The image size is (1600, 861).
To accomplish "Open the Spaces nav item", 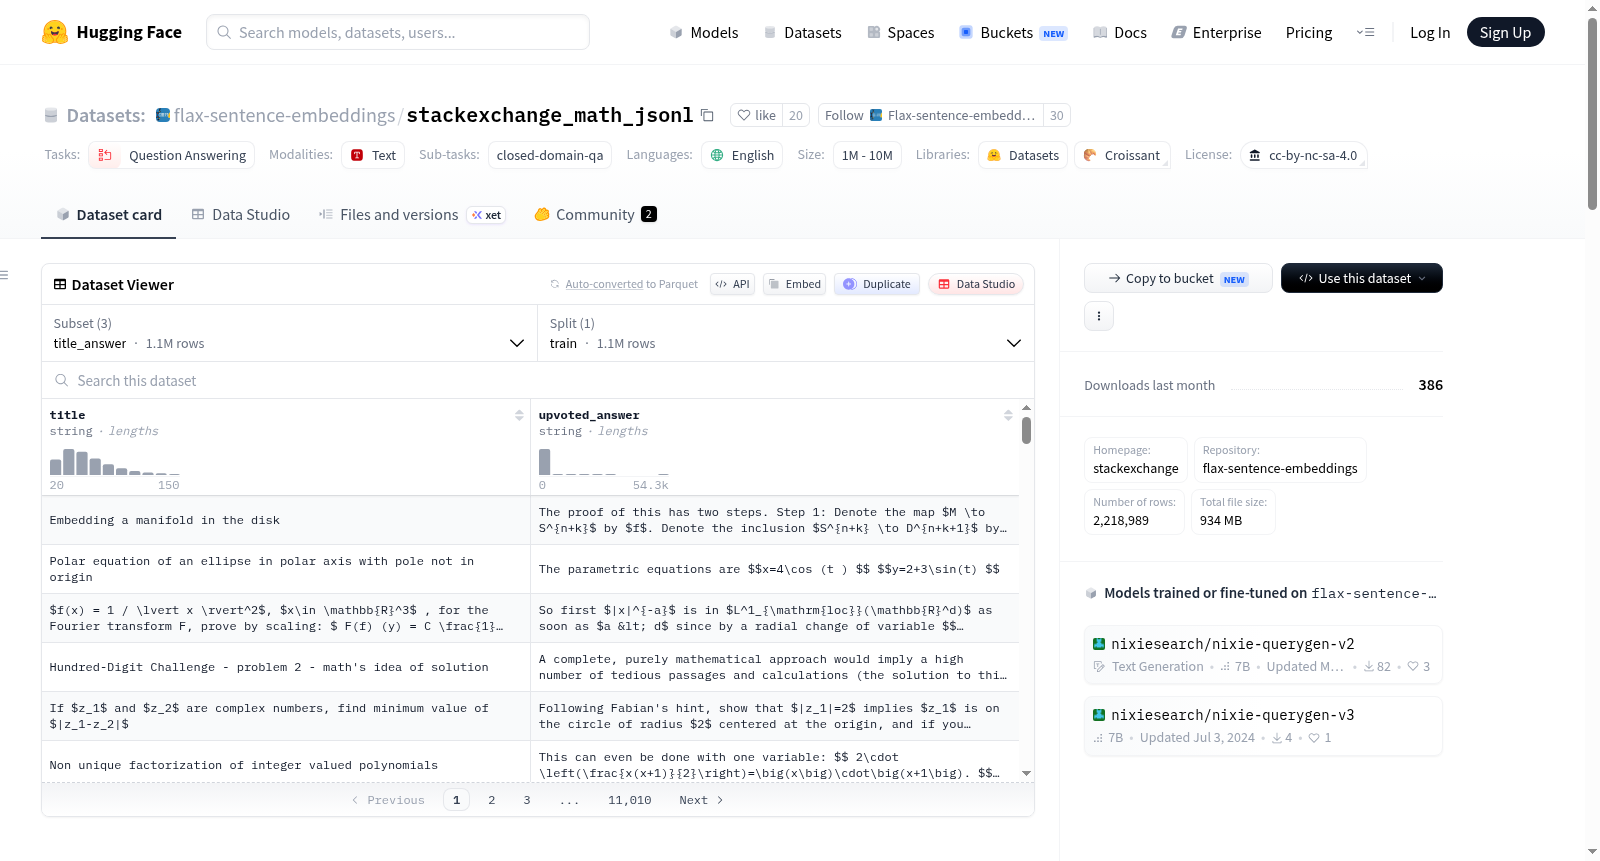I will pos(900,32).
